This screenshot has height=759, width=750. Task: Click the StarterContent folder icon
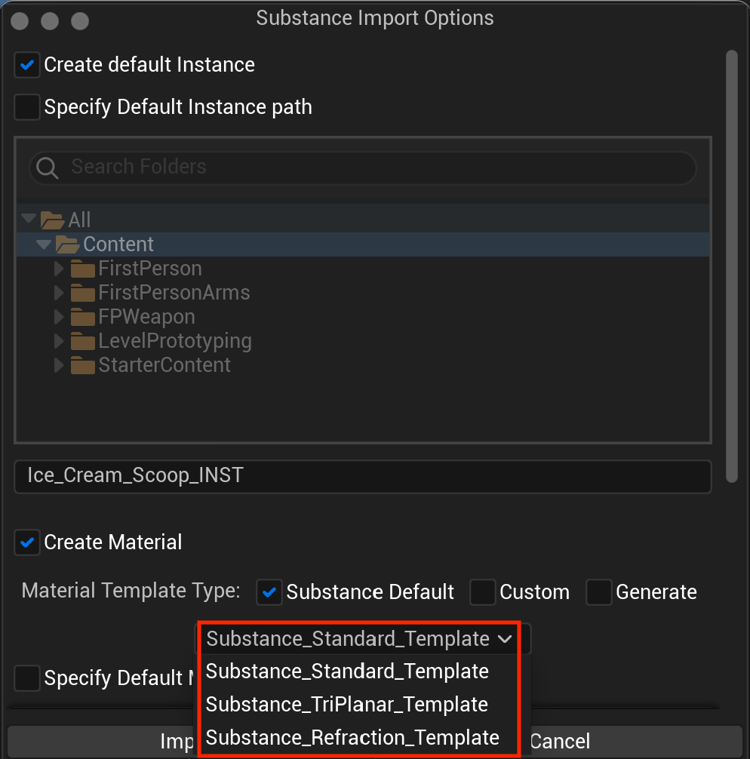coord(83,365)
